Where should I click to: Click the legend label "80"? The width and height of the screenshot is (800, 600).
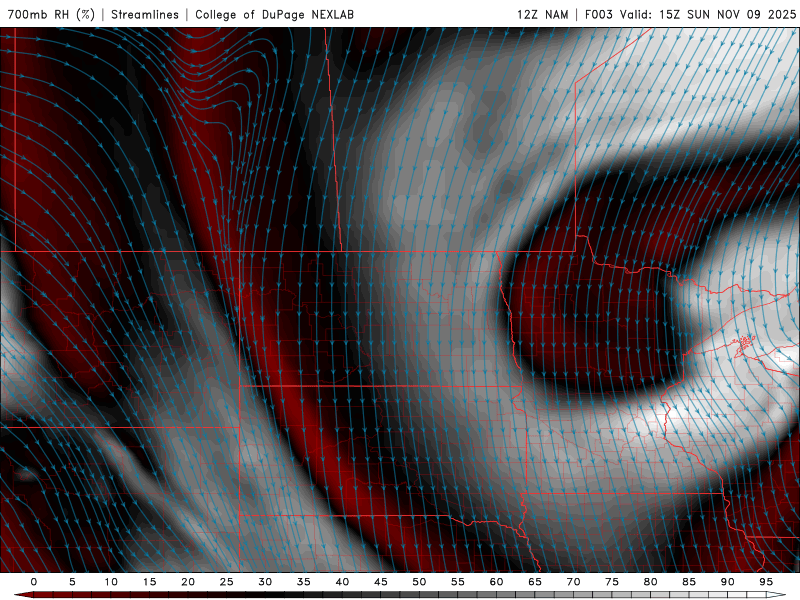(650, 582)
